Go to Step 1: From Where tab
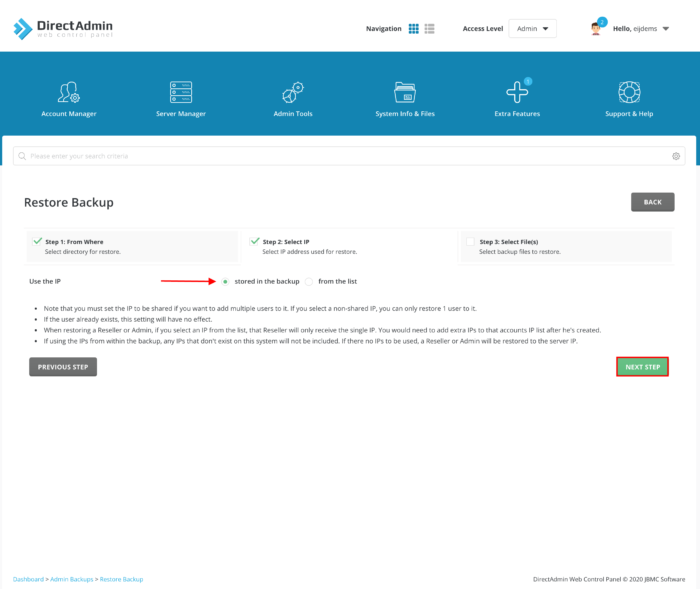The height and width of the screenshot is (589, 700). click(x=130, y=246)
